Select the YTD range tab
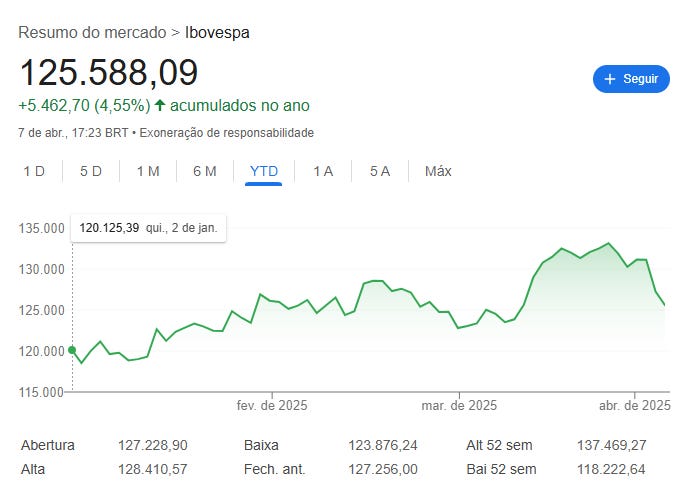 pos(264,171)
